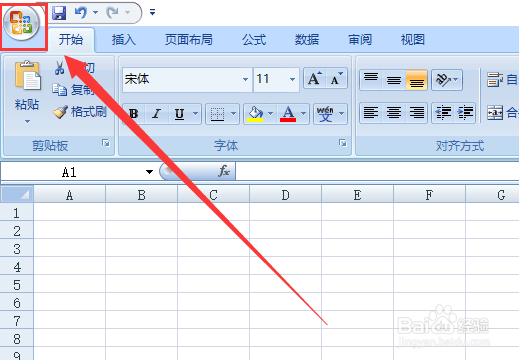
Task: Decrease the cell indent
Action: pos(443,113)
